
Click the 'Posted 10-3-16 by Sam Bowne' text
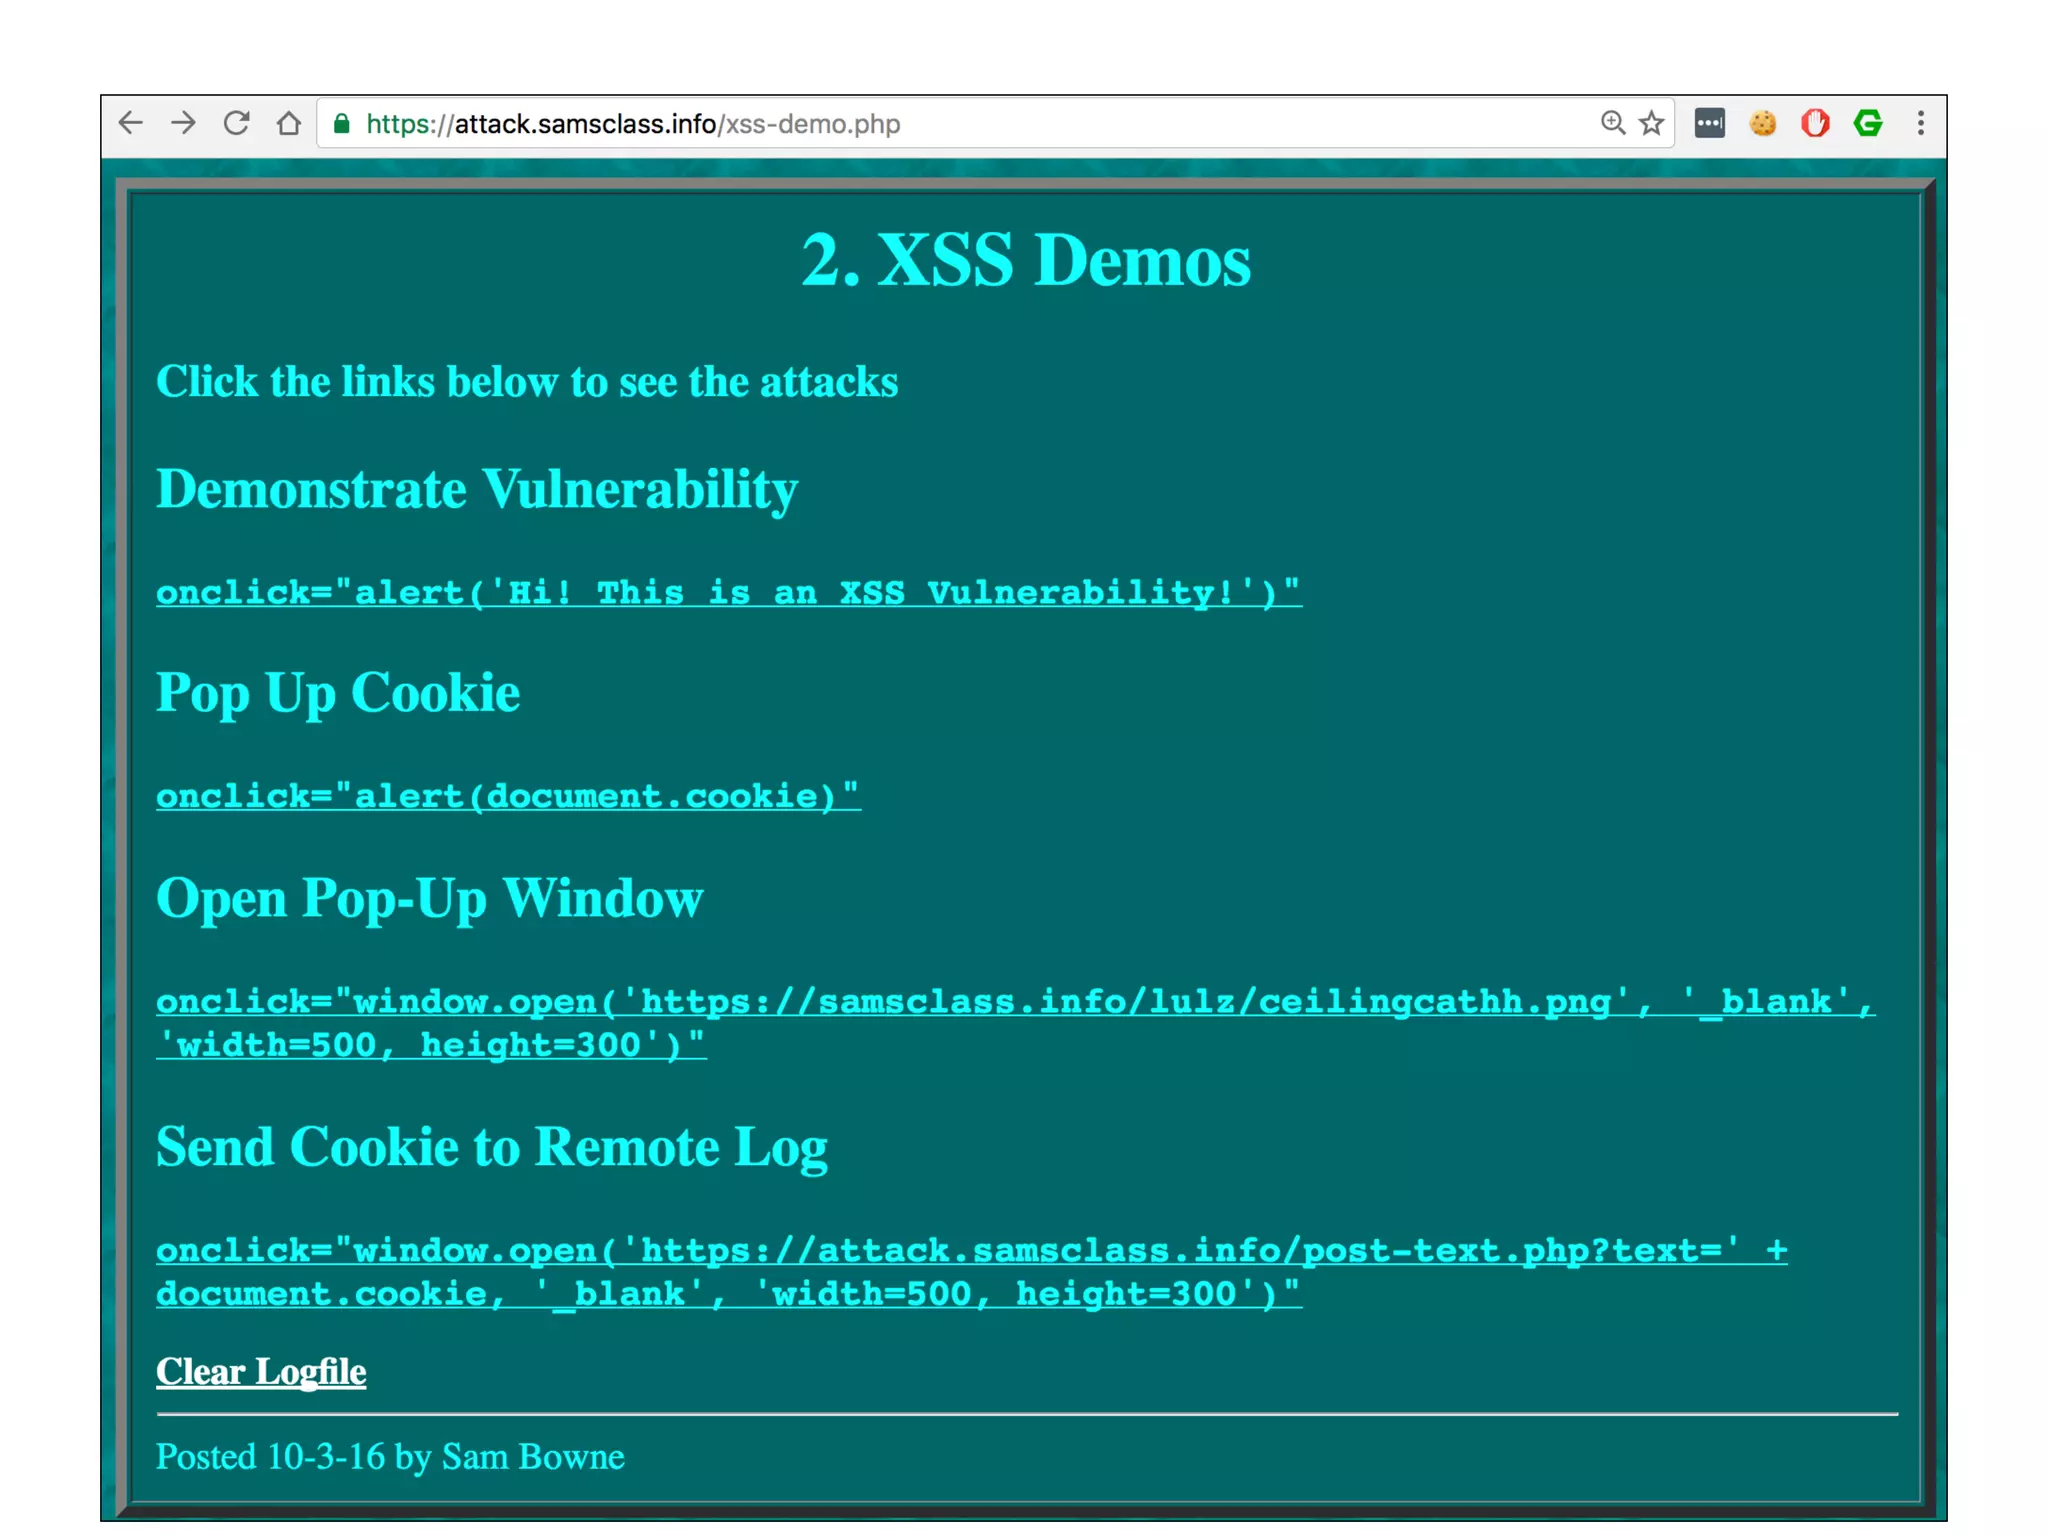point(390,1457)
